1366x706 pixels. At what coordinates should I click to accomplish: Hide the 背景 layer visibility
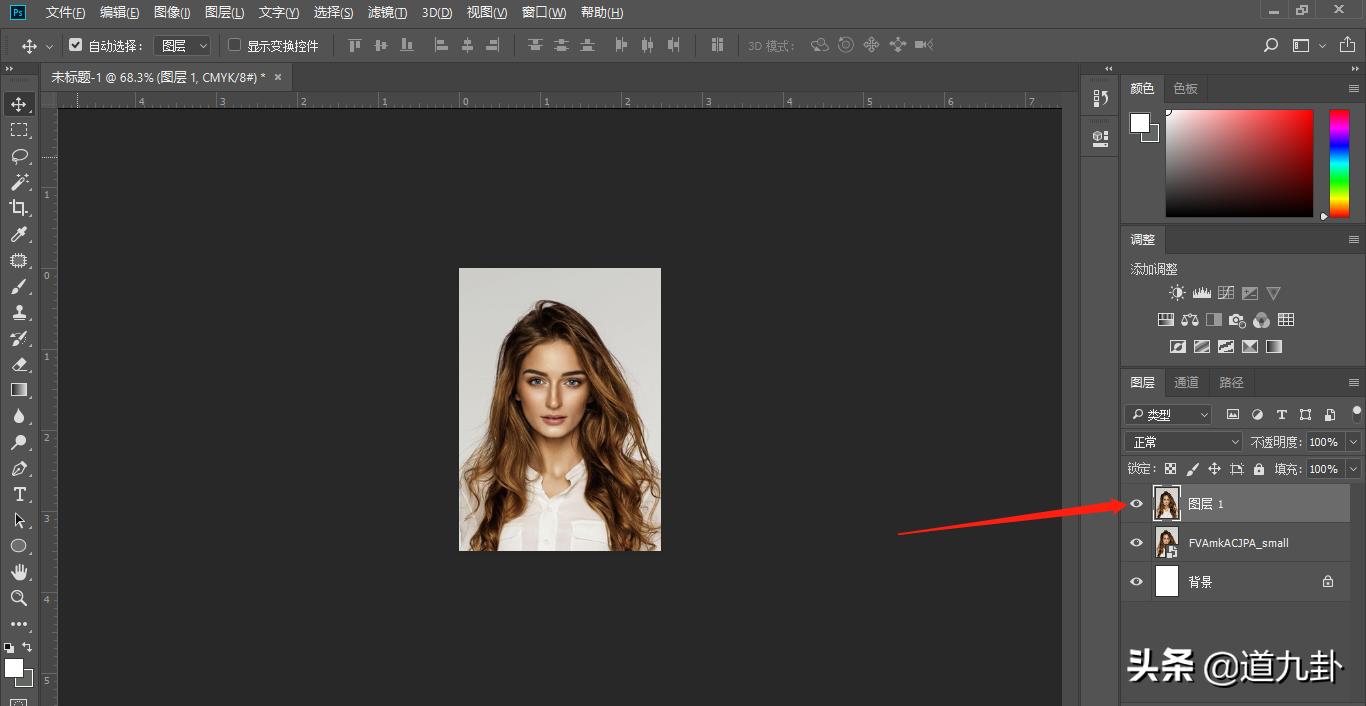[x=1136, y=581]
